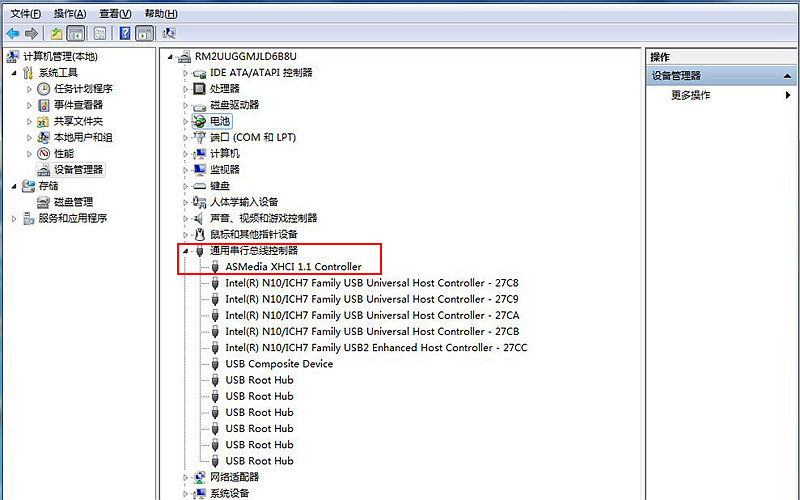
Task: Click the 磁盘管理 icon in the left tree
Action: (x=44, y=203)
